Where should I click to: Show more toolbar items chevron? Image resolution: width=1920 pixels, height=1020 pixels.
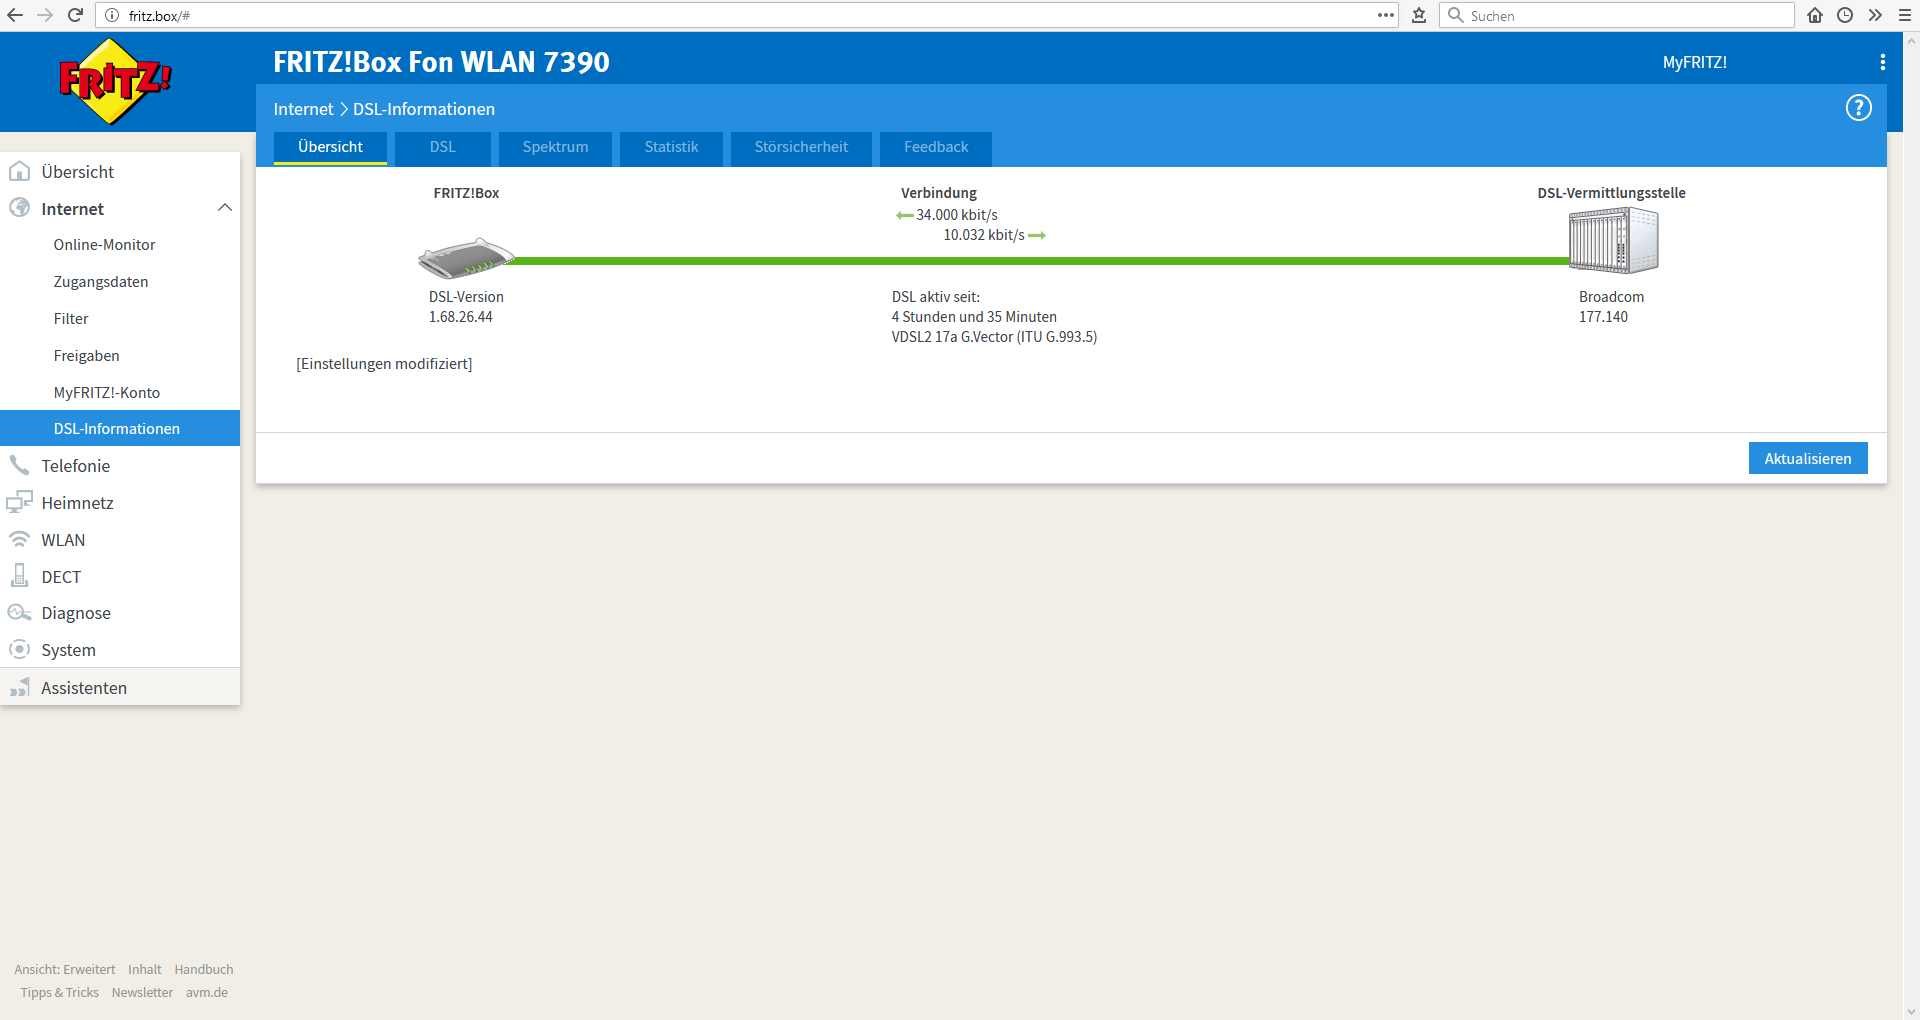1875,15
